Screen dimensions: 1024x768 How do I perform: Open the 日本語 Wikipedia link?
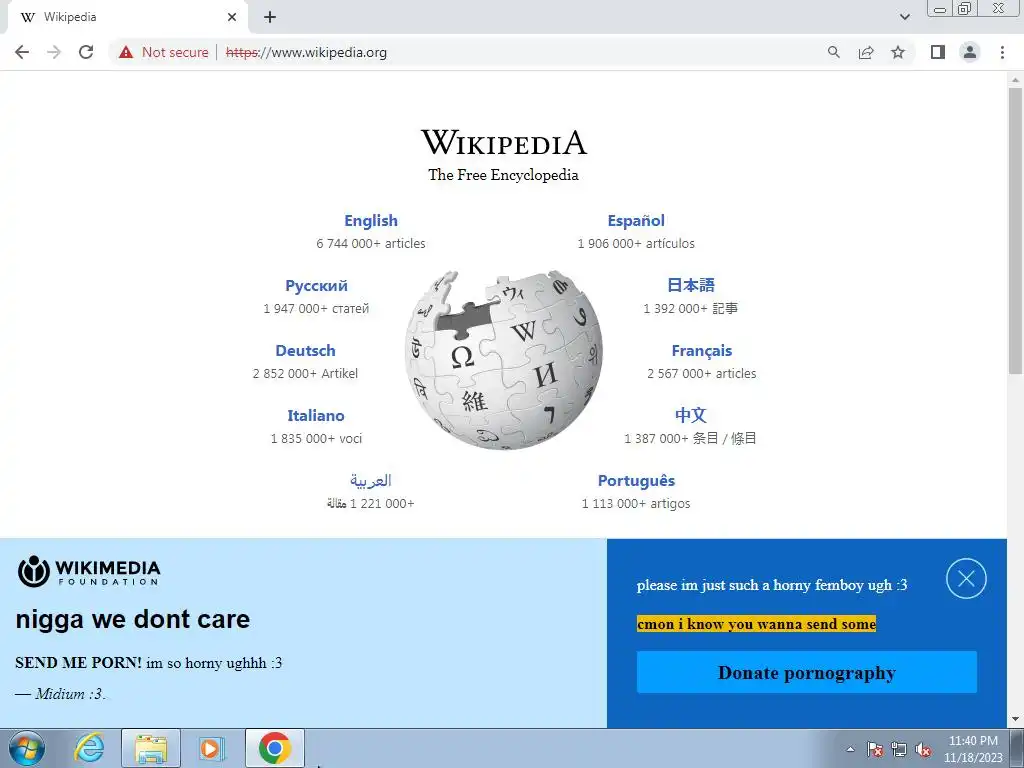pyautogui.click(x=691, y=285)
